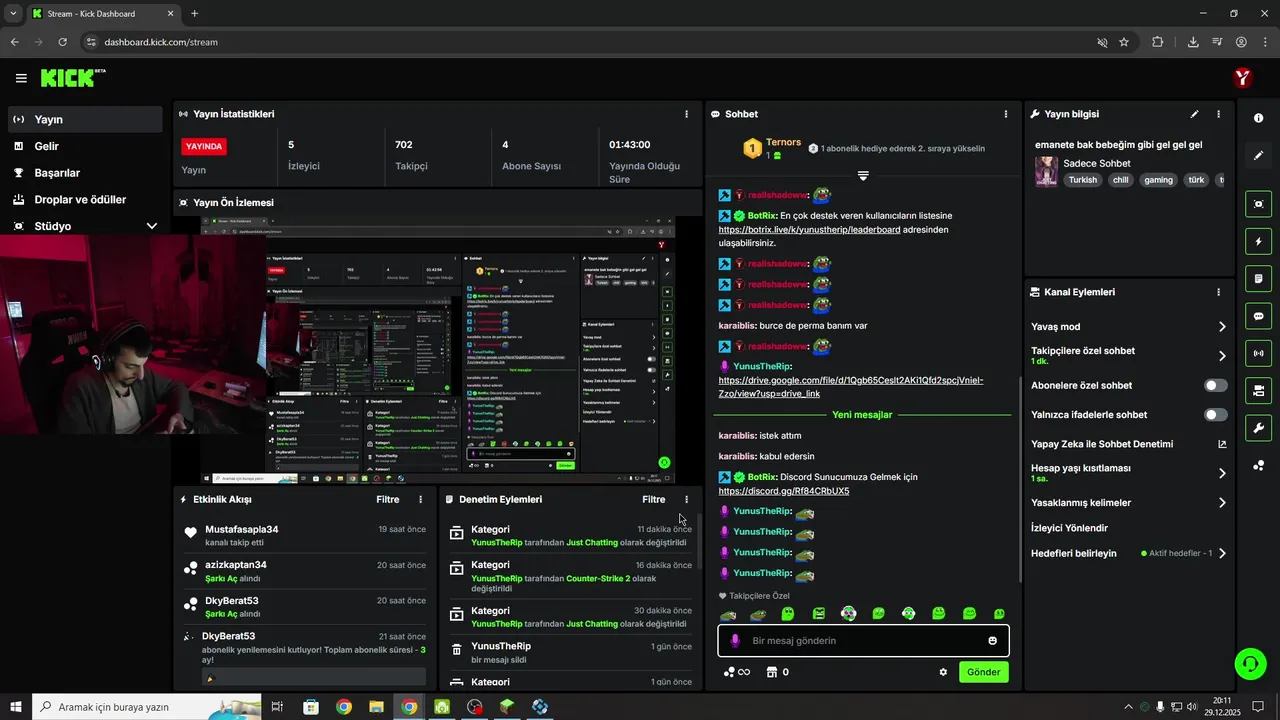Open the user profile avatar menu
1280x720 pixels.
click(x=1243, y=78)
